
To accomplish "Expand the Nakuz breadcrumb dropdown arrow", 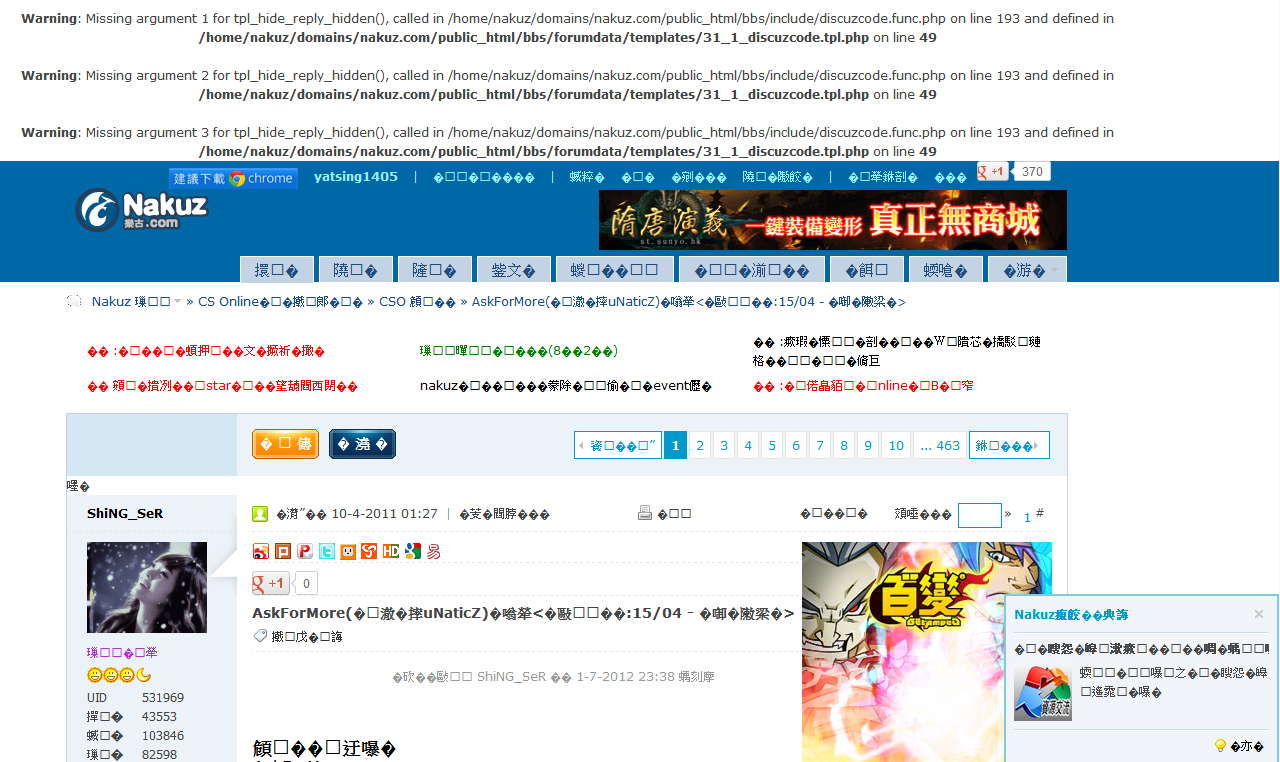I will click(x=178, y=301).
